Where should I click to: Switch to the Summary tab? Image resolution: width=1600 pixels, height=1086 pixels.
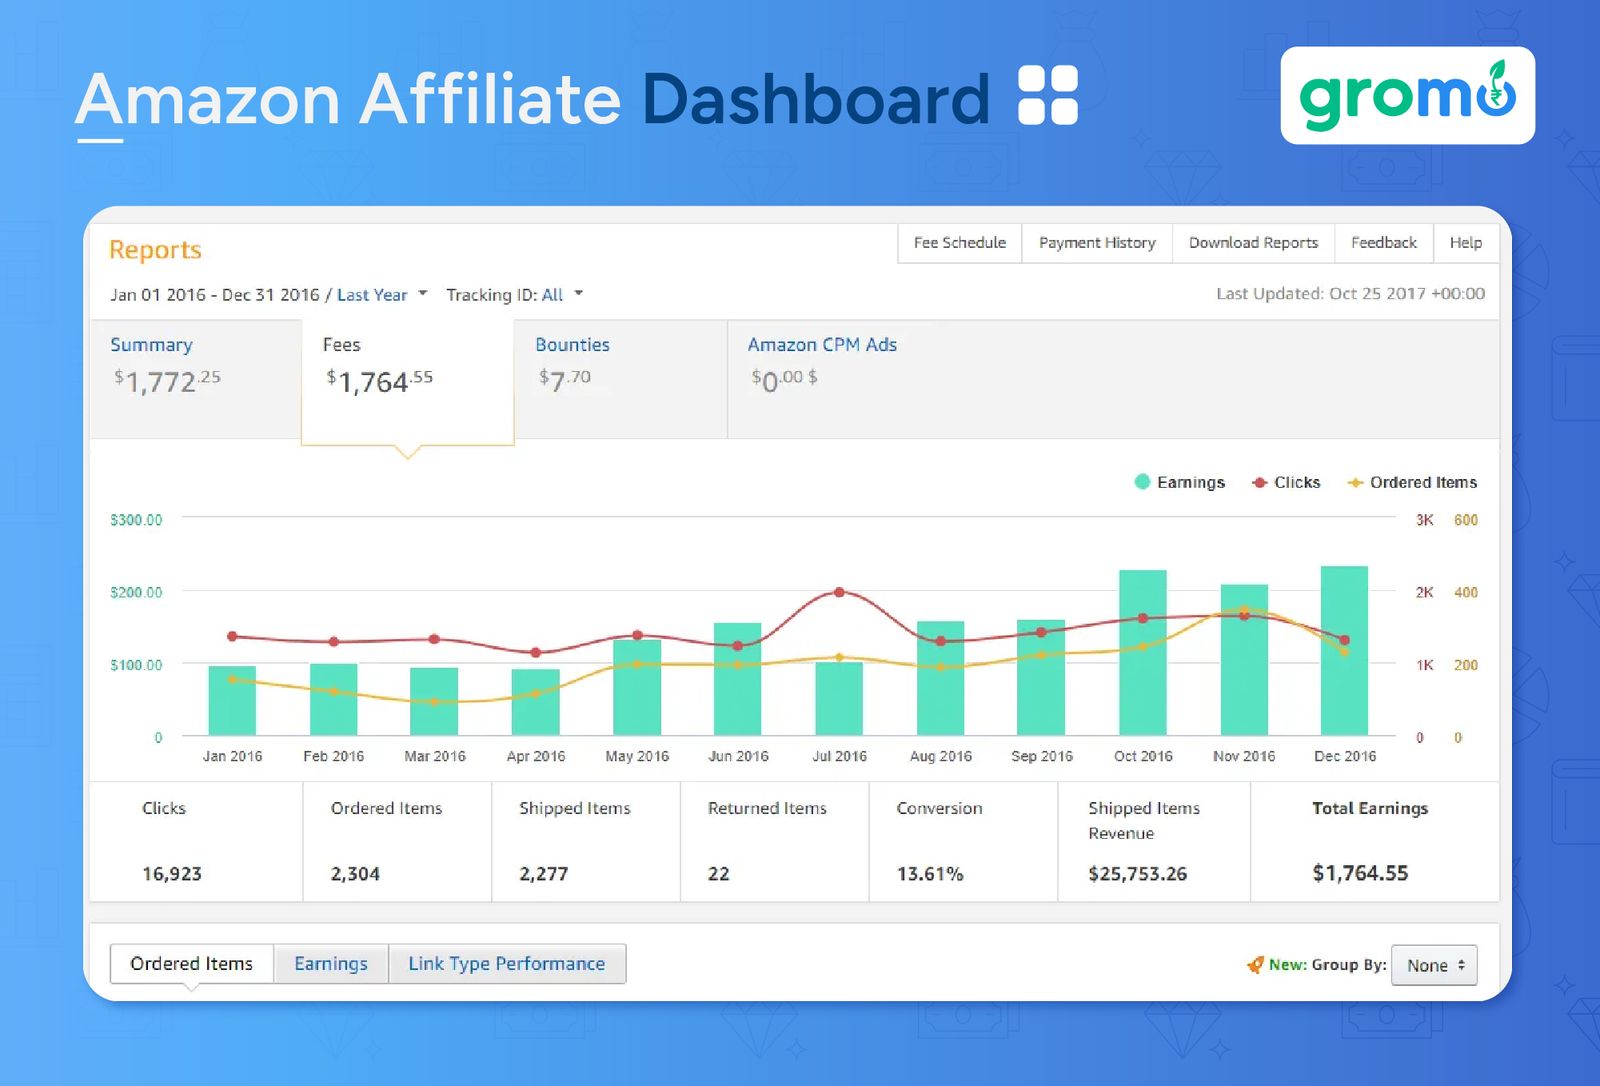(x=152, y=344)
